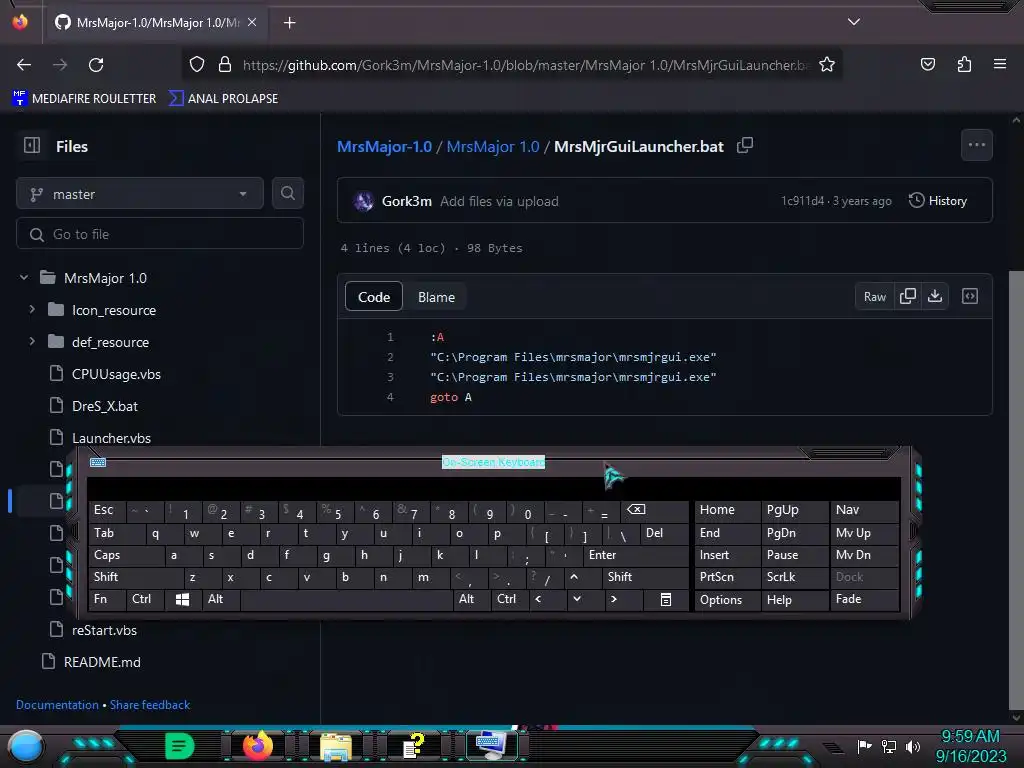Click the Windows key on On-Screen Keyboard
Viewport: 1024px width, 768px height.
[182, 599]
